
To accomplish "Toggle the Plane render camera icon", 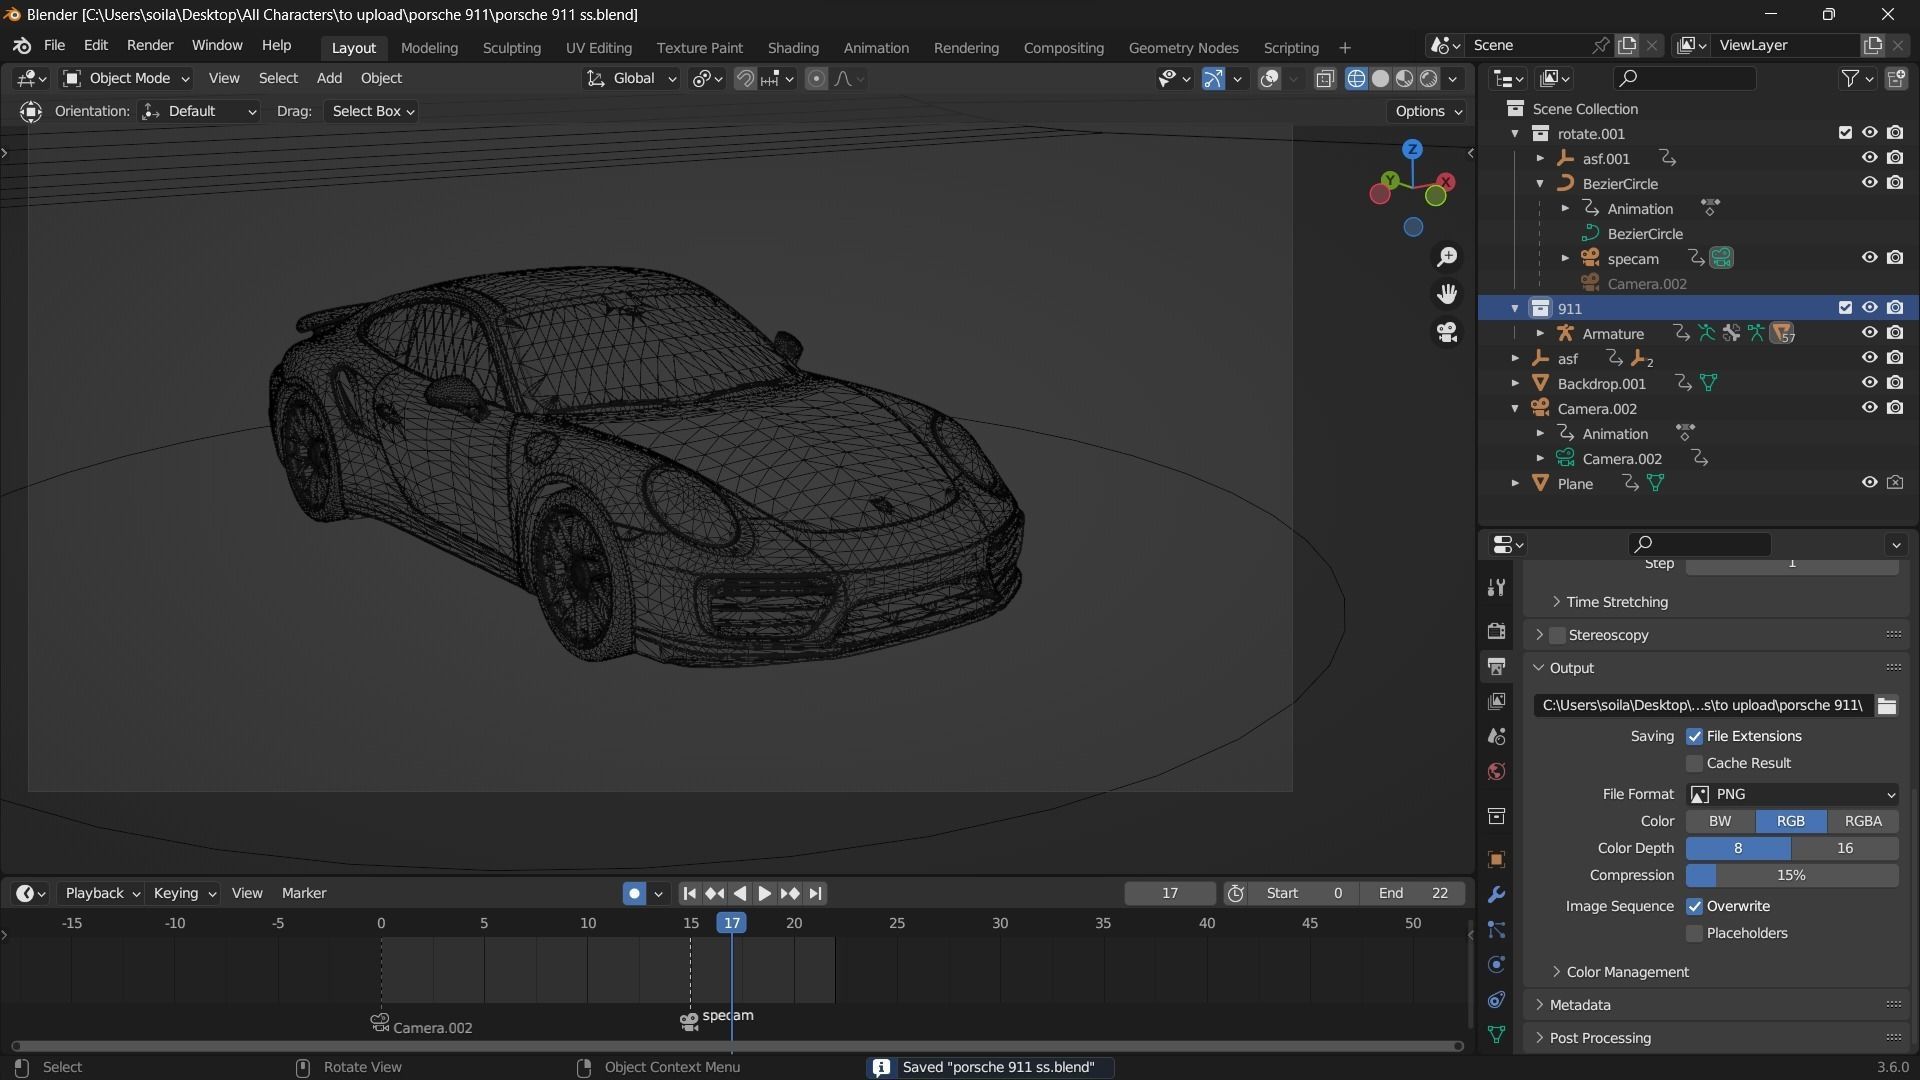I will coord(1895,483).
